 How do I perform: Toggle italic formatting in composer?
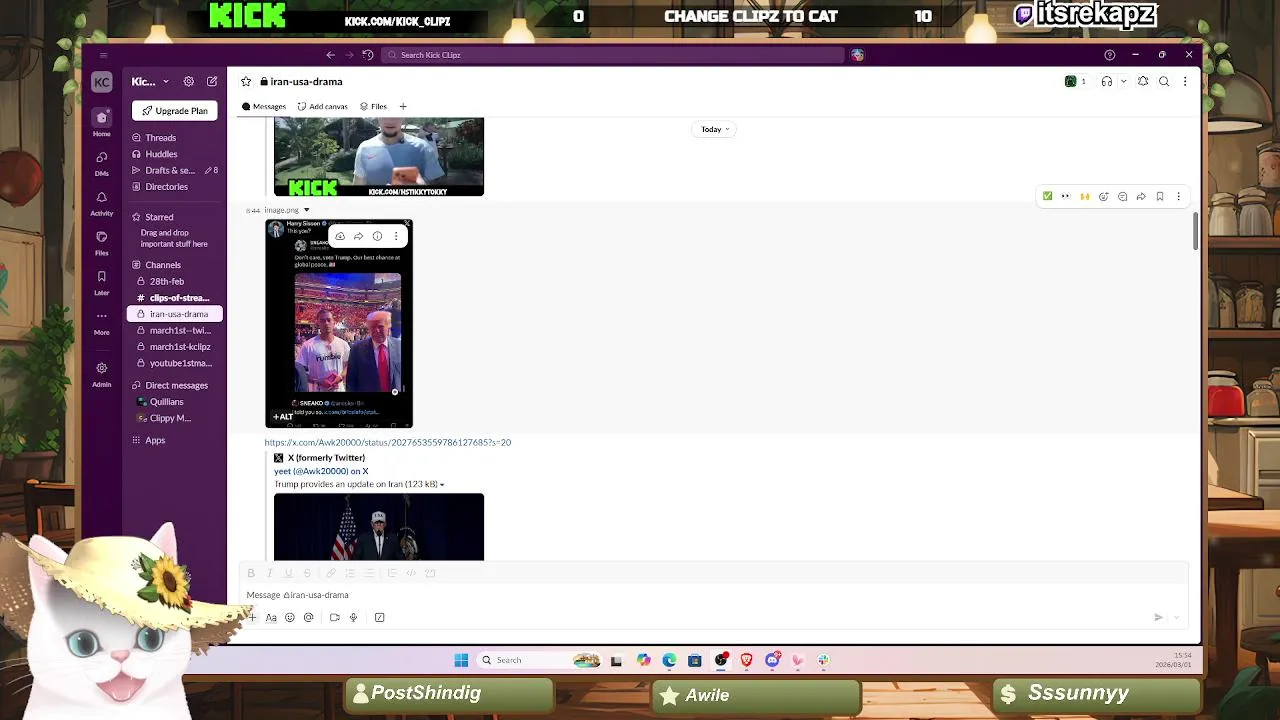coord(269,573)
